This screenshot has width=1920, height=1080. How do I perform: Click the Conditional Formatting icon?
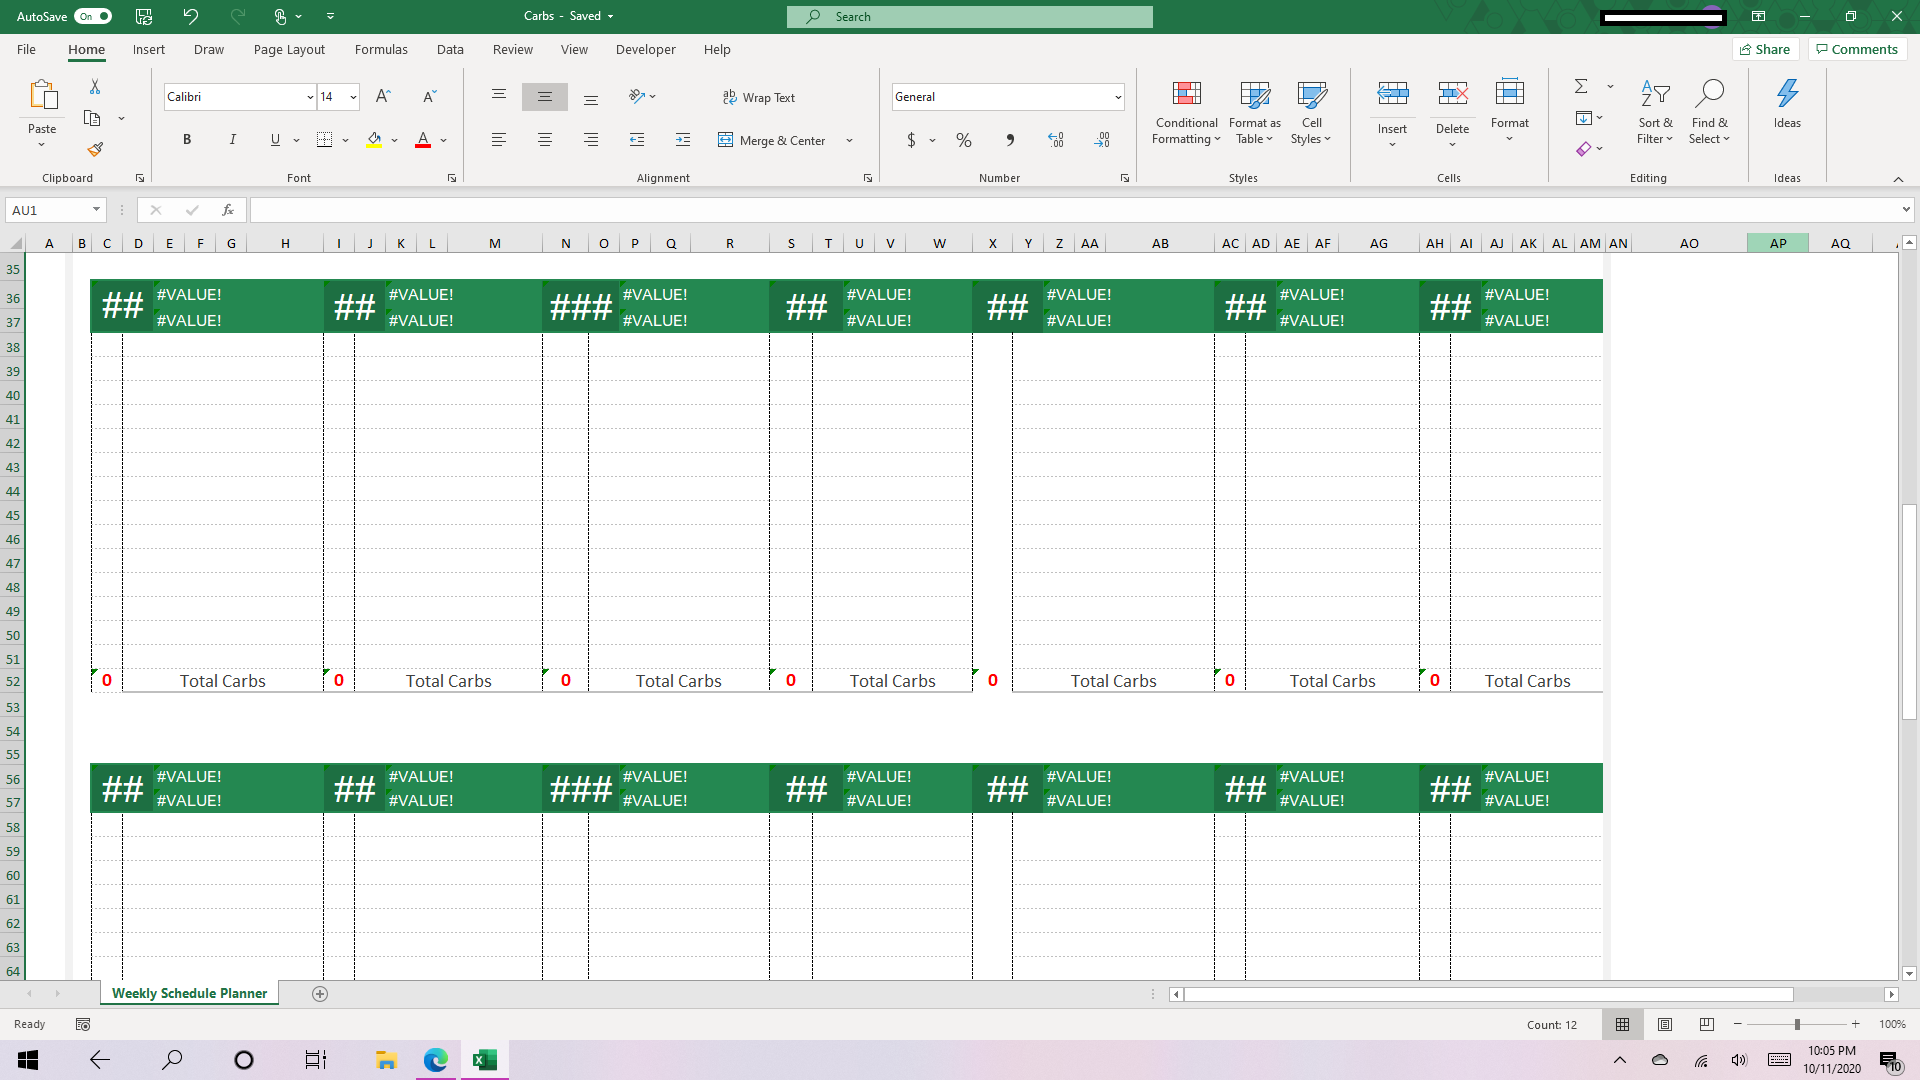coord(1186,95)
